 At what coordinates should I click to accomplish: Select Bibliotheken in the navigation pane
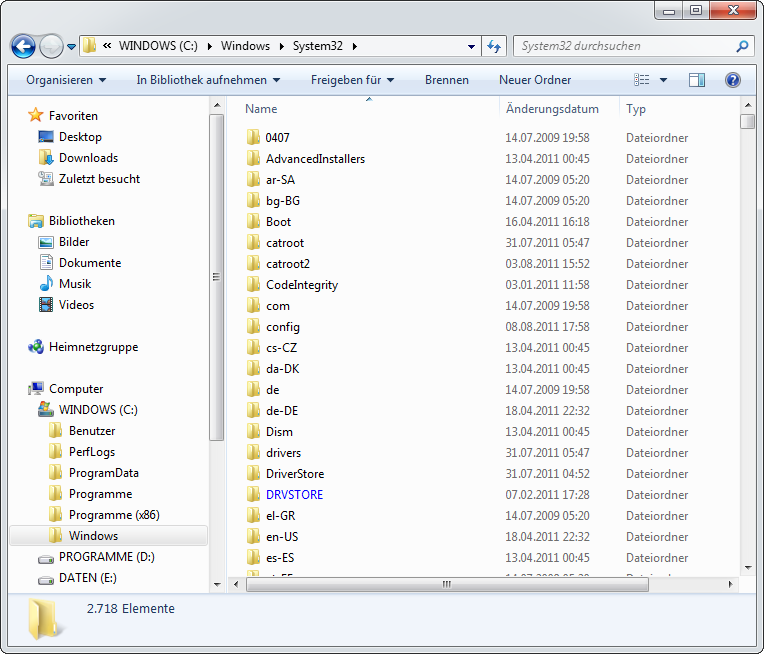click(81, 220)
